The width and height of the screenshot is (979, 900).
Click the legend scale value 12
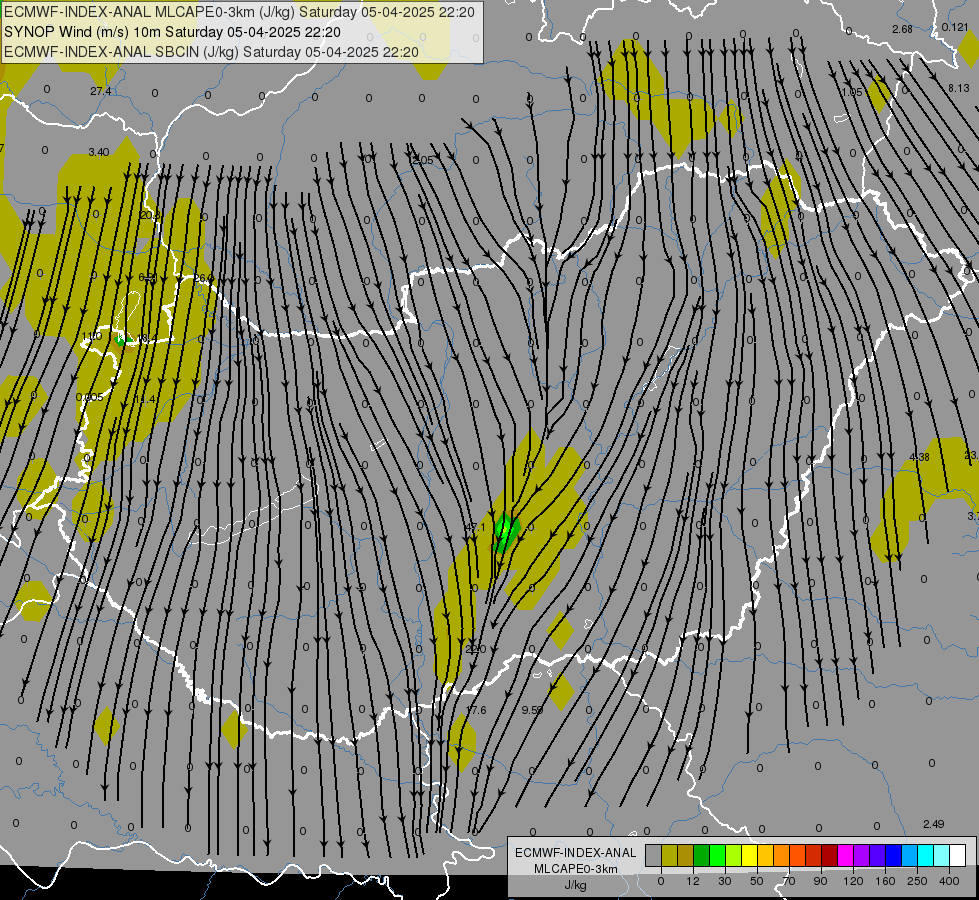[693, 881]
